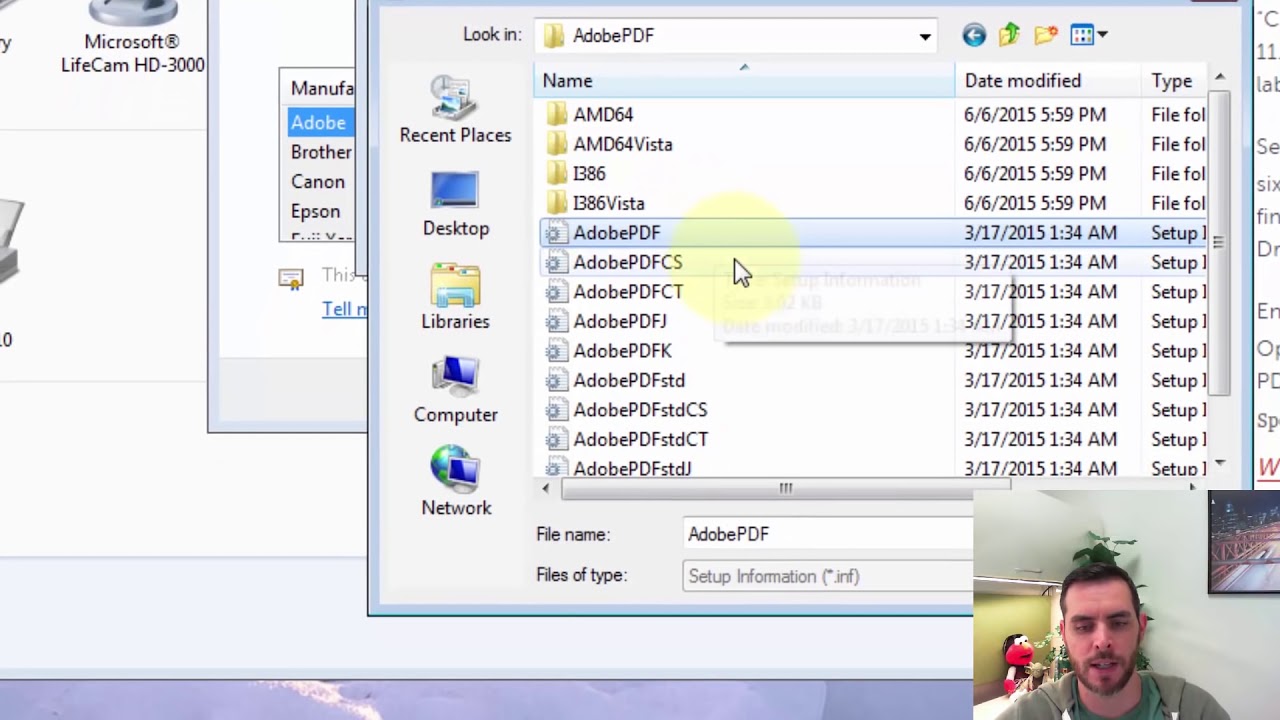Click the file list scroll down arrow
This screenshot has height=720, width=1280.
[x=1219, y=464]
